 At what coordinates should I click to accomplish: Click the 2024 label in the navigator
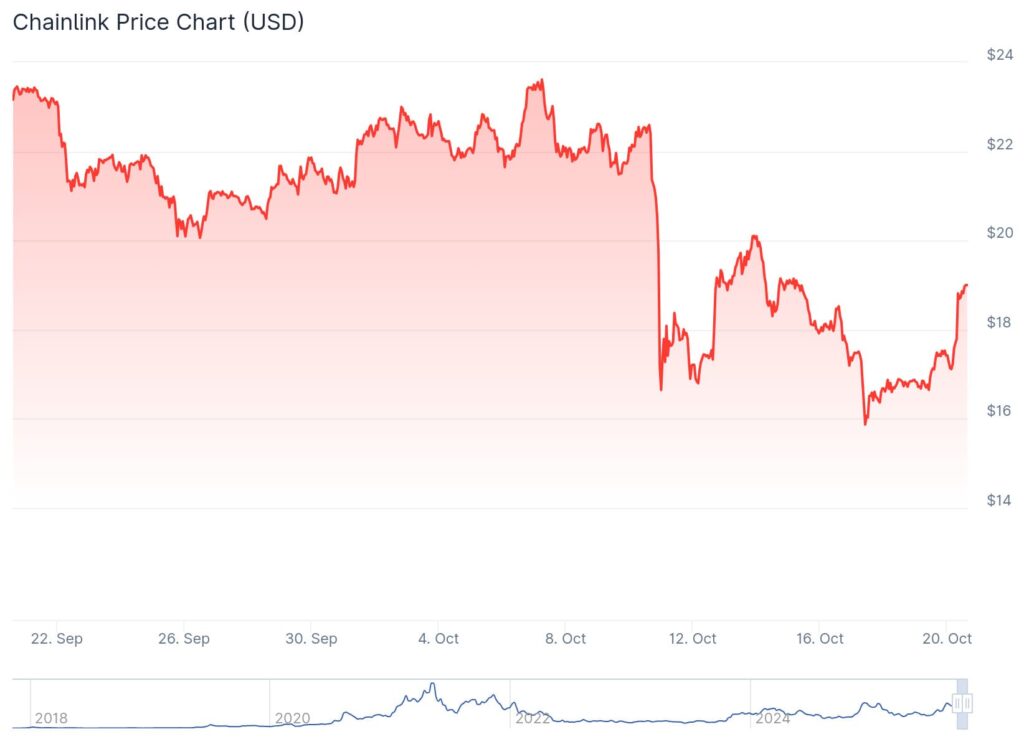[773, 718]
